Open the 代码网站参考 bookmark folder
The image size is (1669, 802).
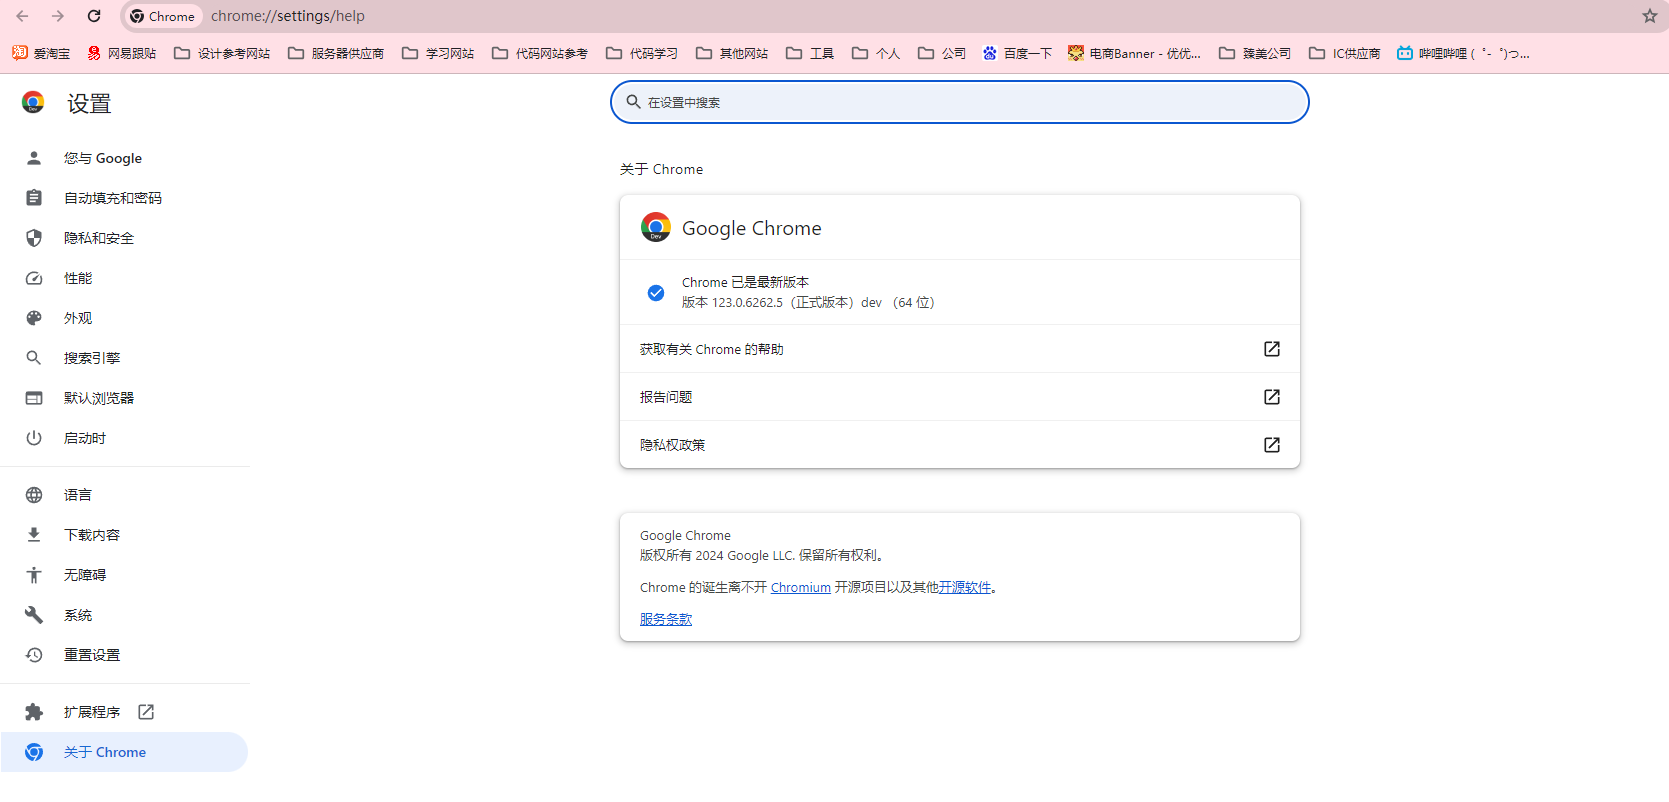pyautogui.click(x=540, y=53)
